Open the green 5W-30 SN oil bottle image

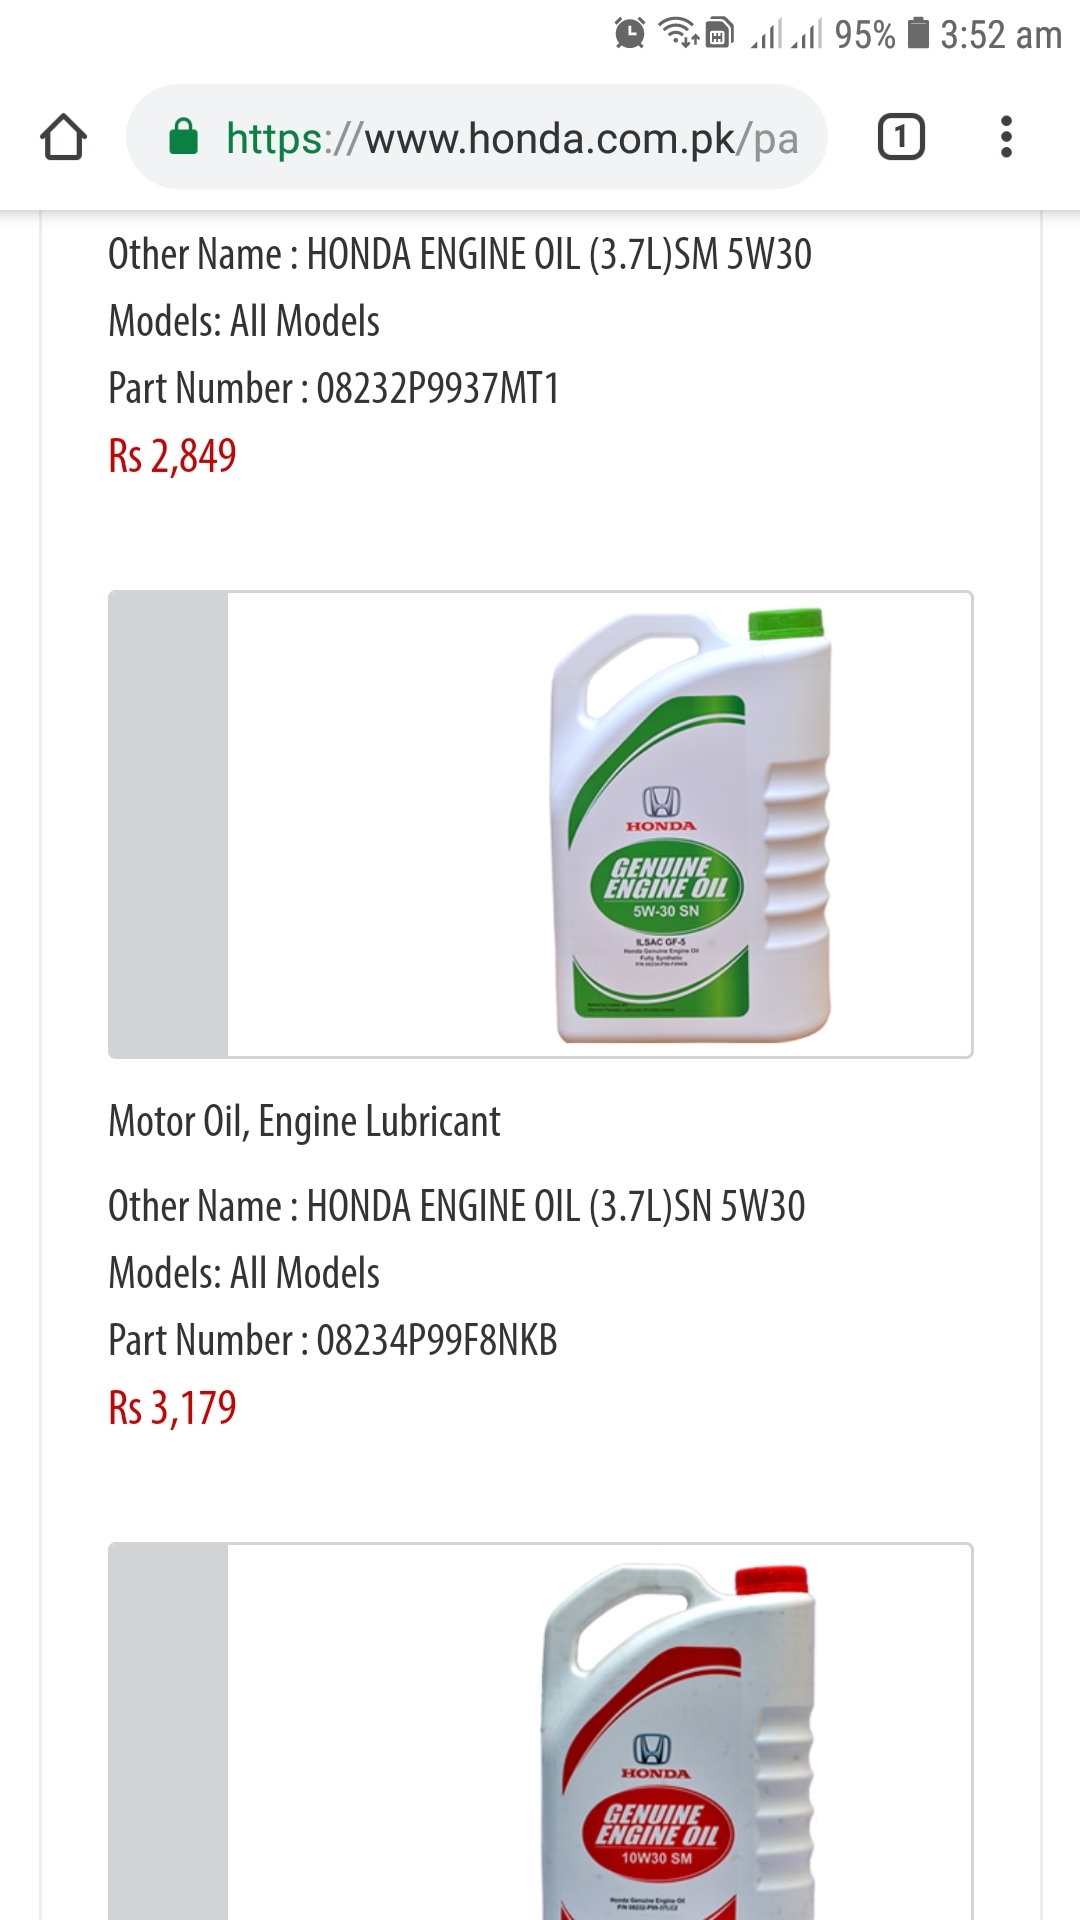point(540,824)
